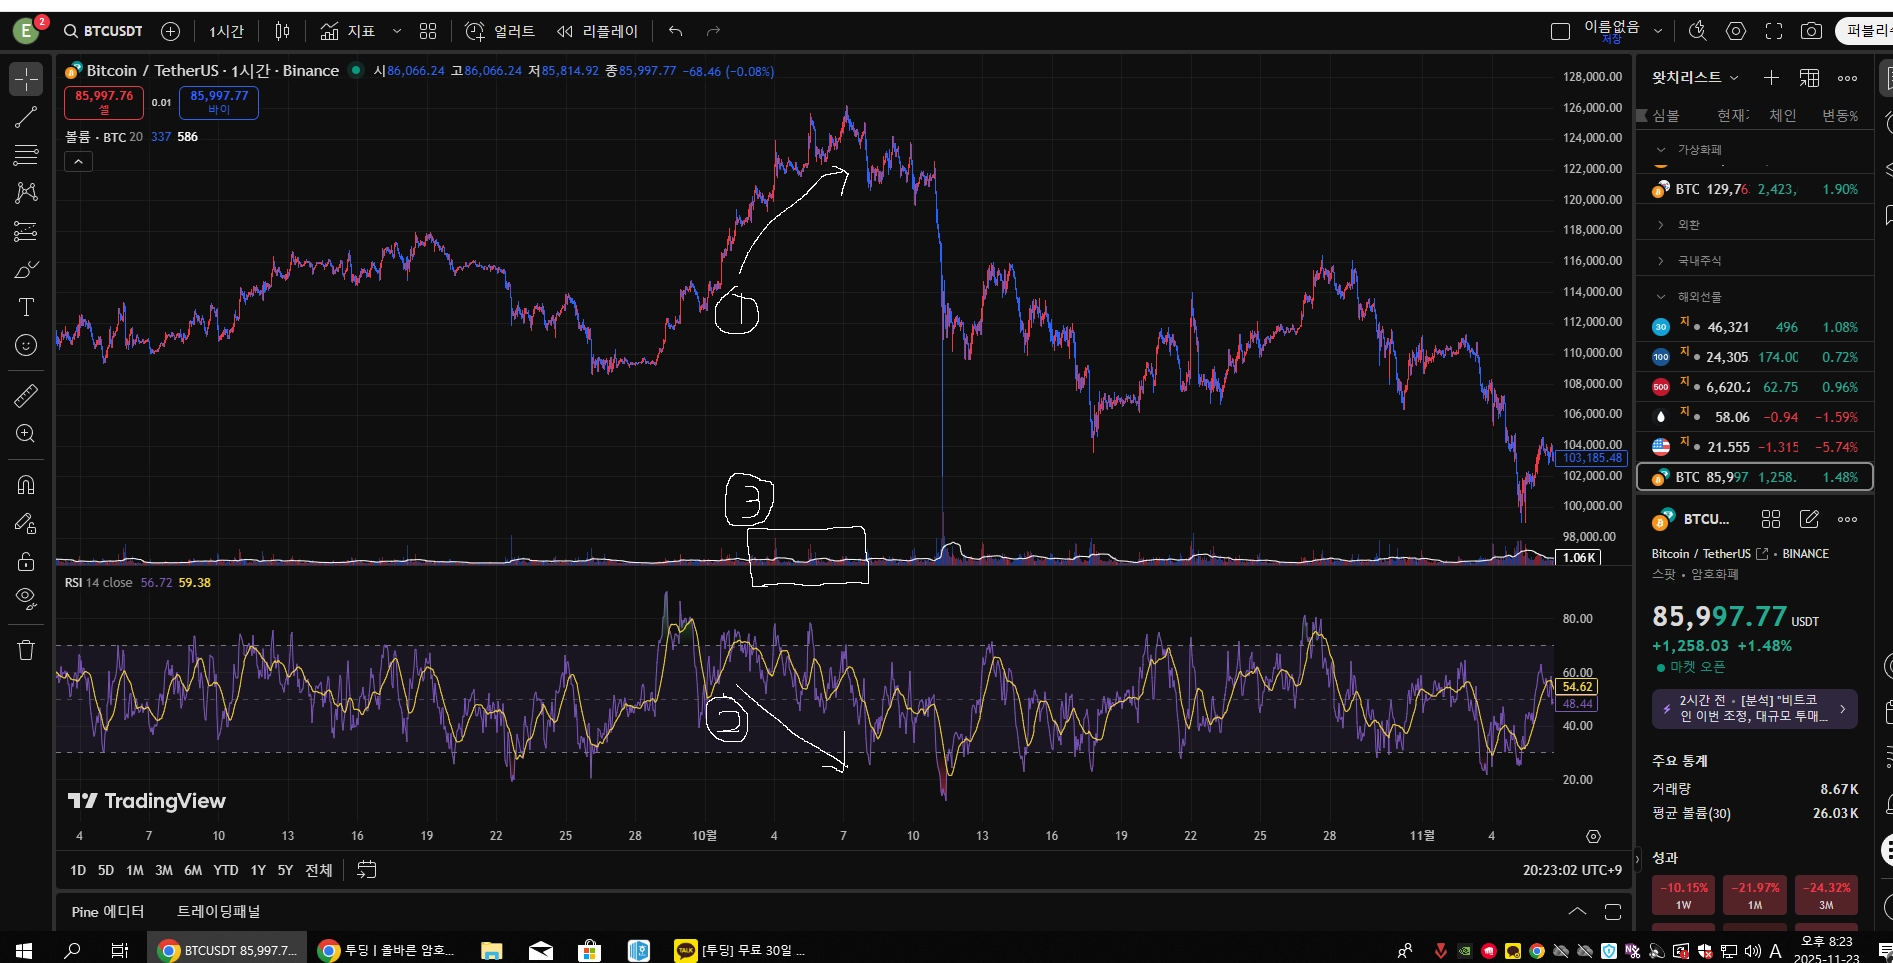Toggle lock all drawing tools

[26, 561]
